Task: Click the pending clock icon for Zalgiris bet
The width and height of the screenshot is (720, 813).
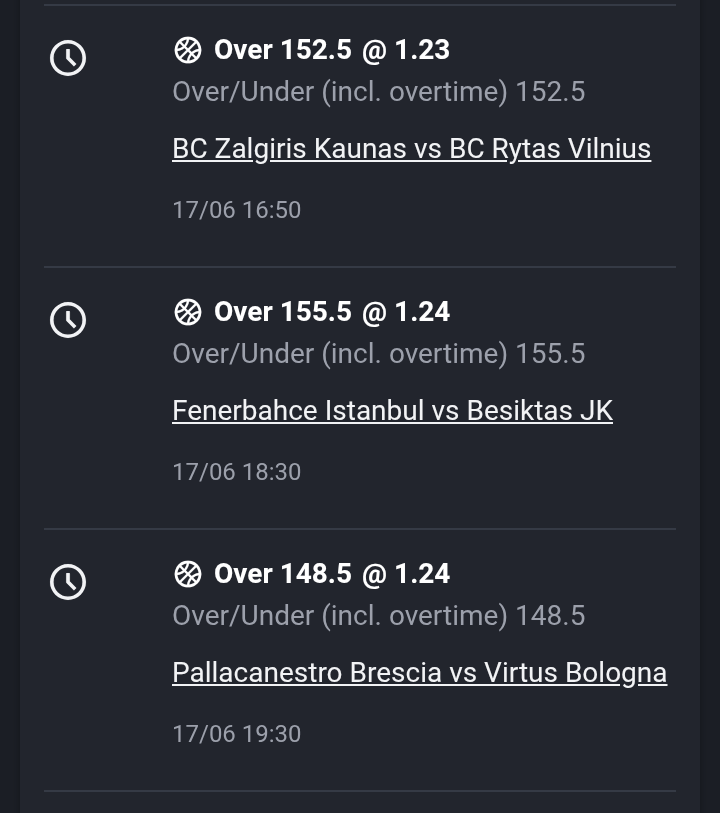Action: 68,58
